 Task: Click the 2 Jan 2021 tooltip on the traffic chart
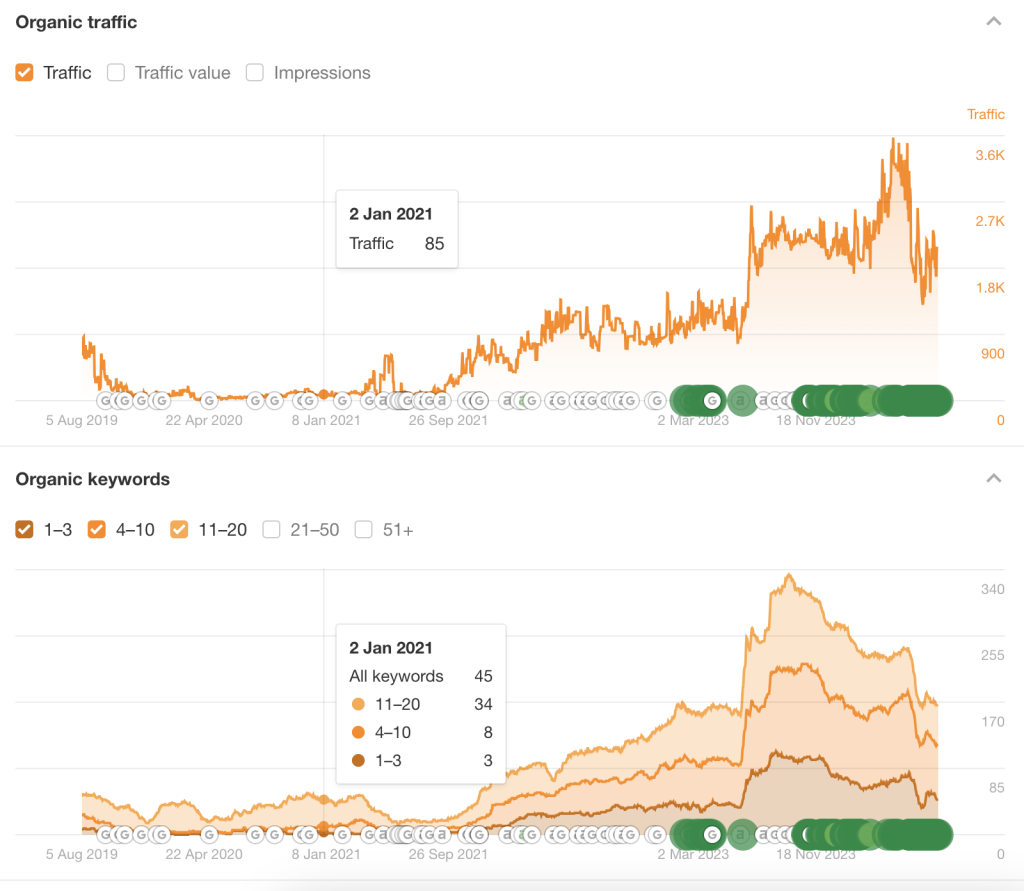pos(396,228)
